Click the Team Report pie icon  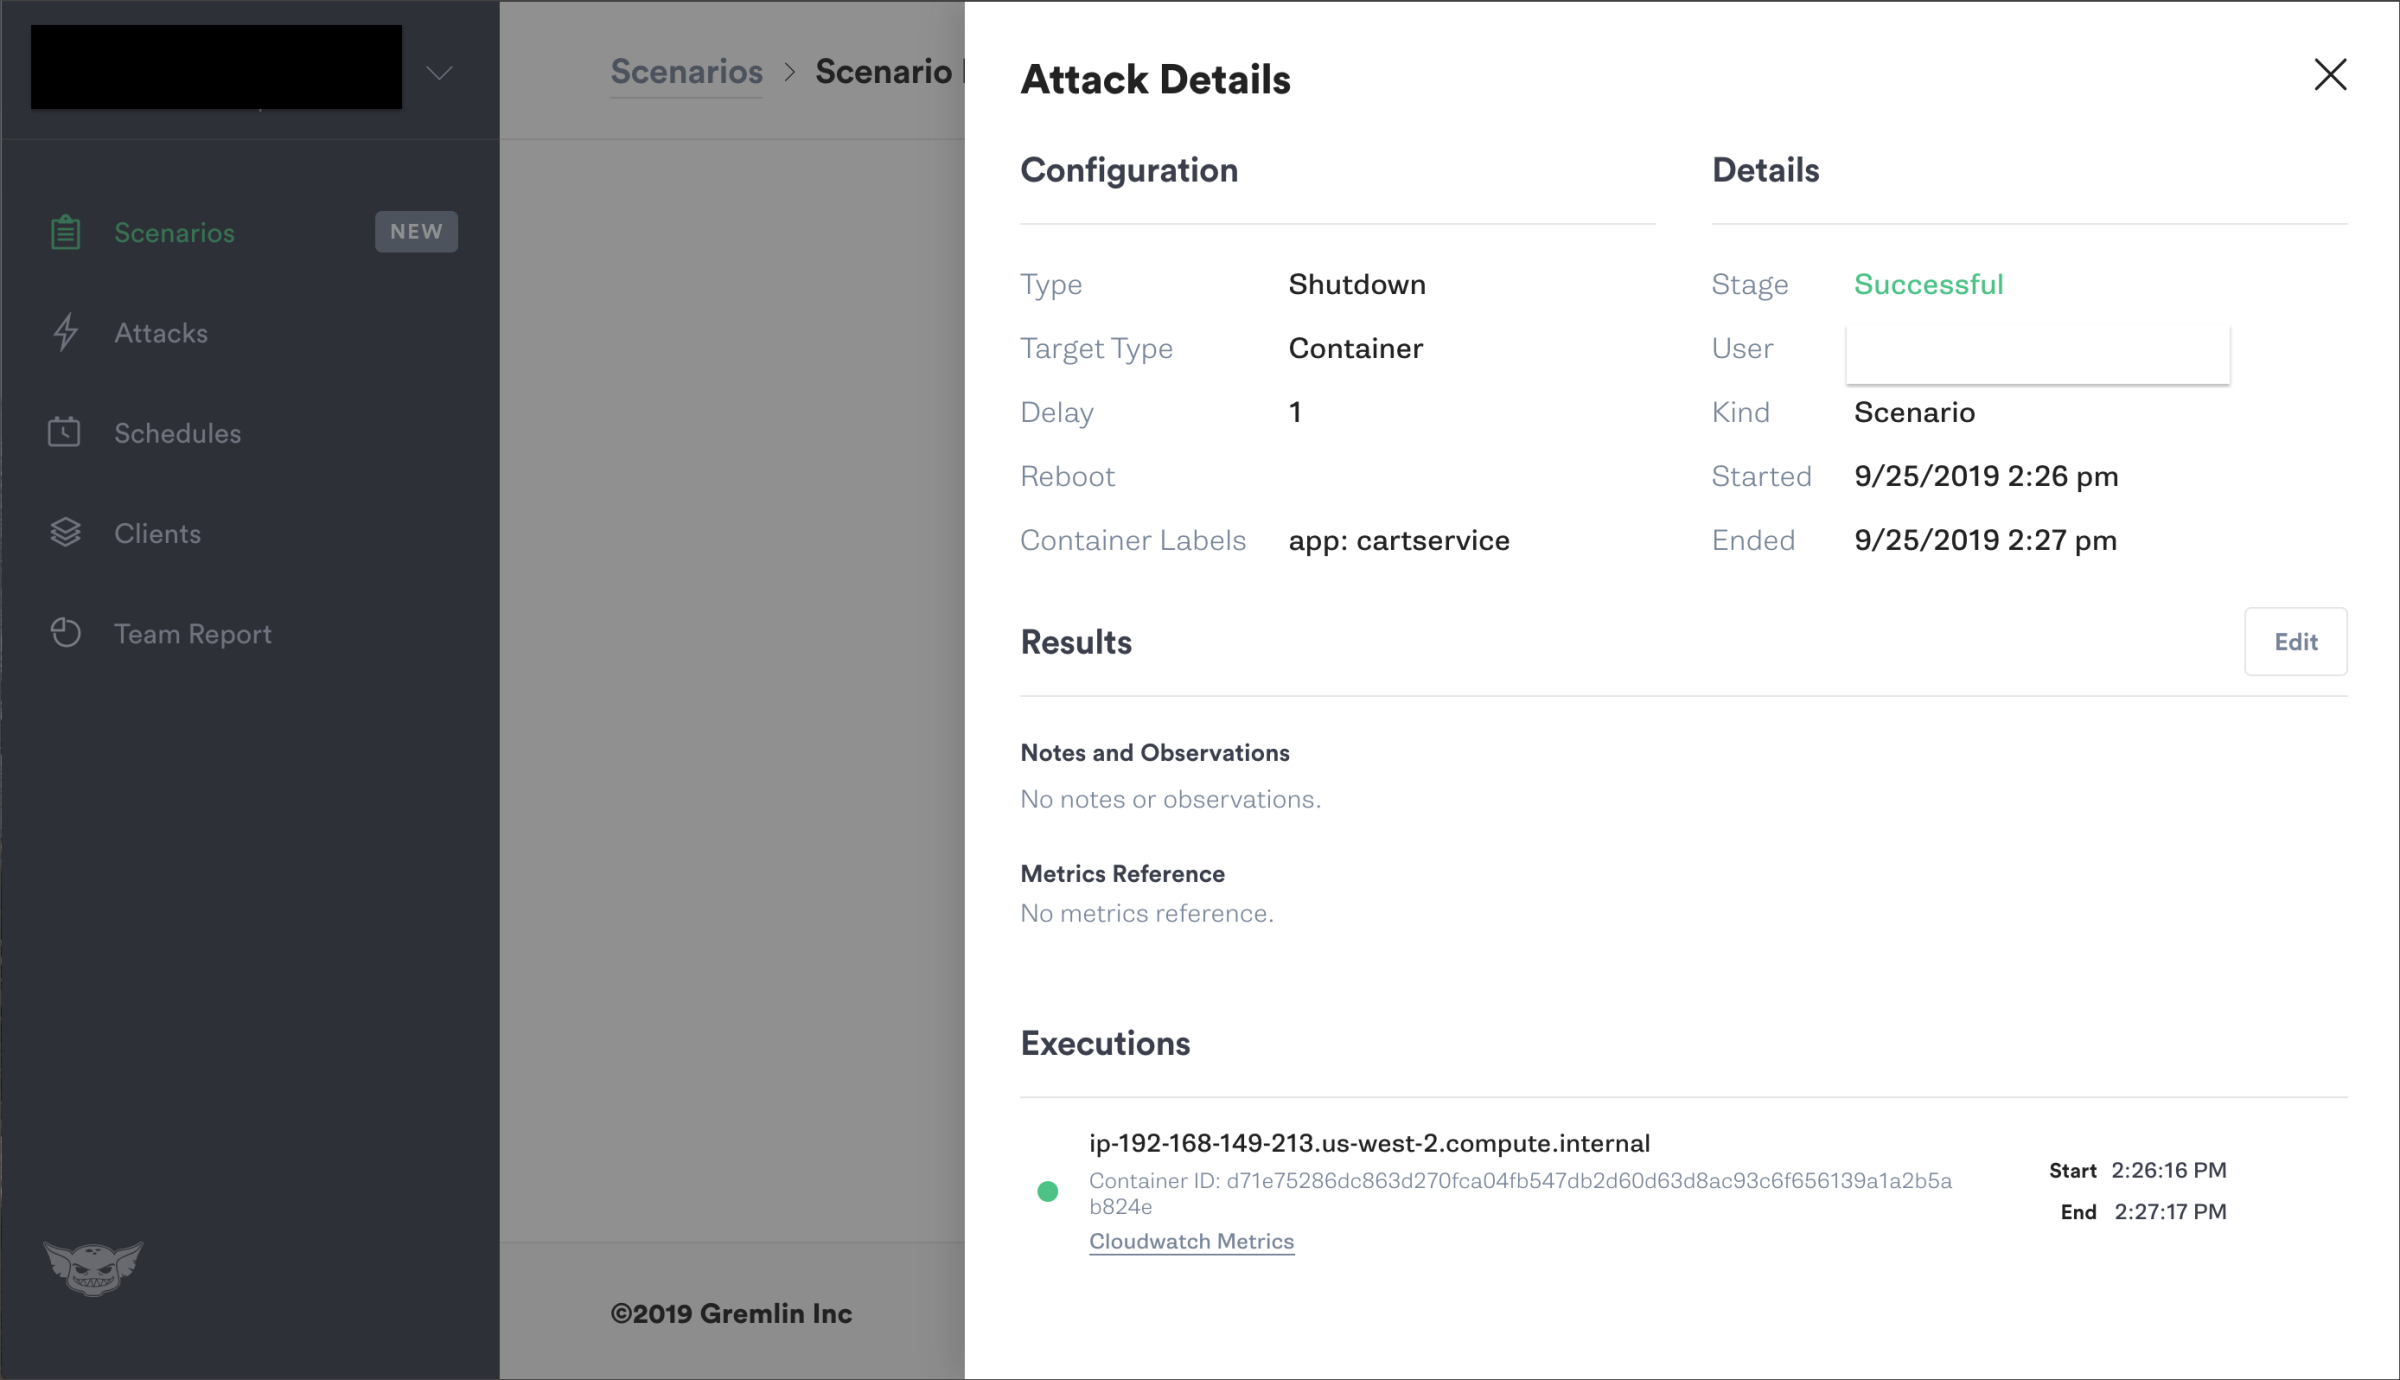pyautogui.click(x=65, y=633)
